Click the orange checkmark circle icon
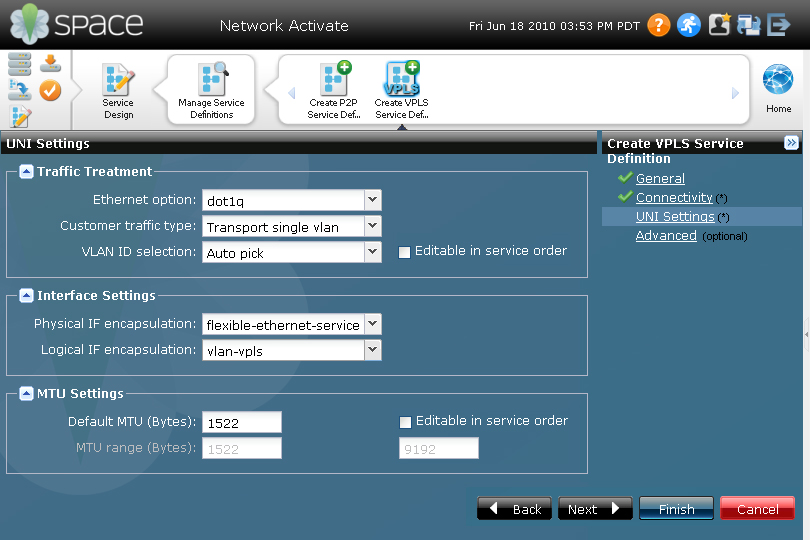Viewport: 810px width, 540px height. click(50, 90)
